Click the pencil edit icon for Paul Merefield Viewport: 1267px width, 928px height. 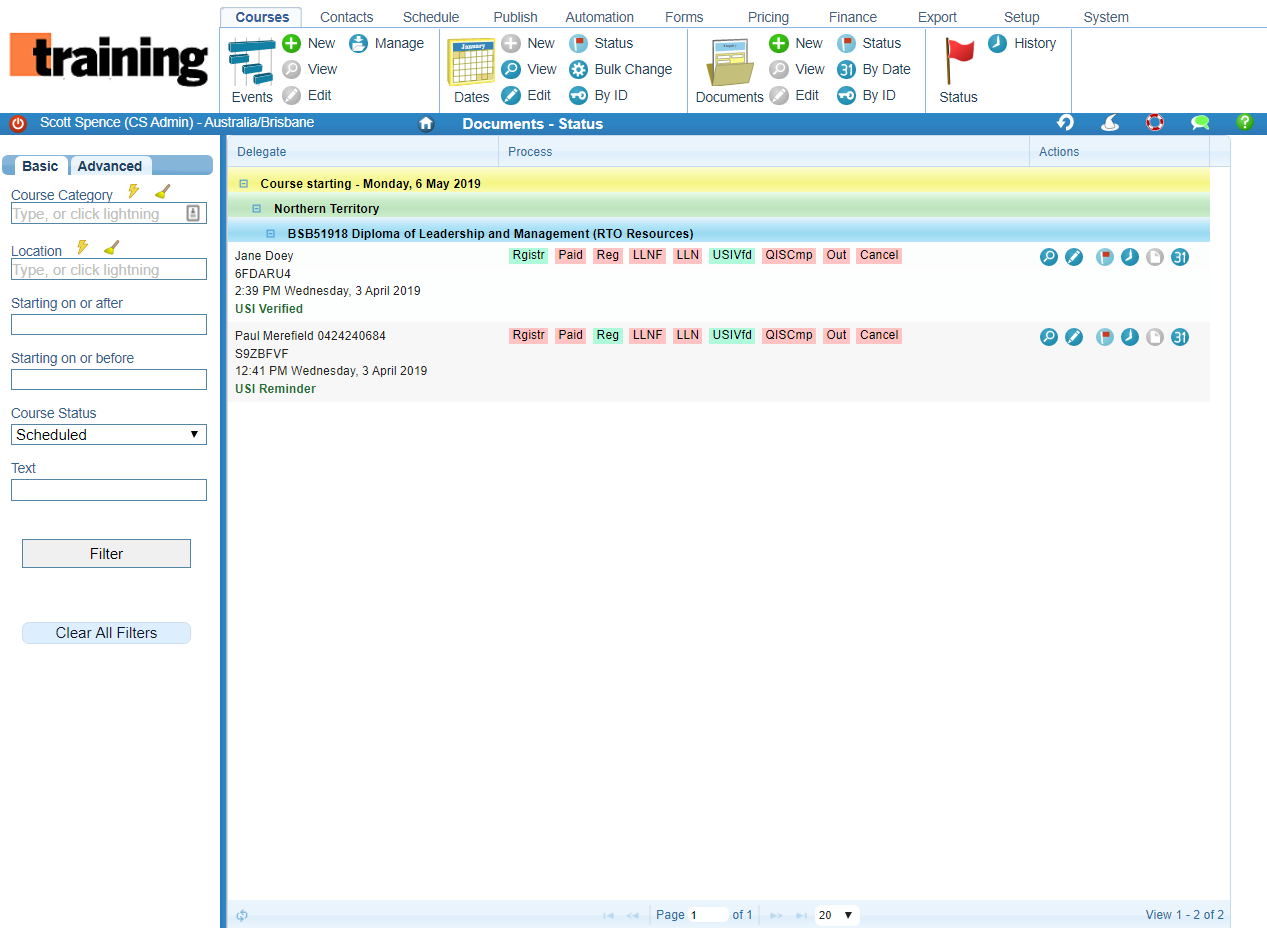(x=1074, y=337)
